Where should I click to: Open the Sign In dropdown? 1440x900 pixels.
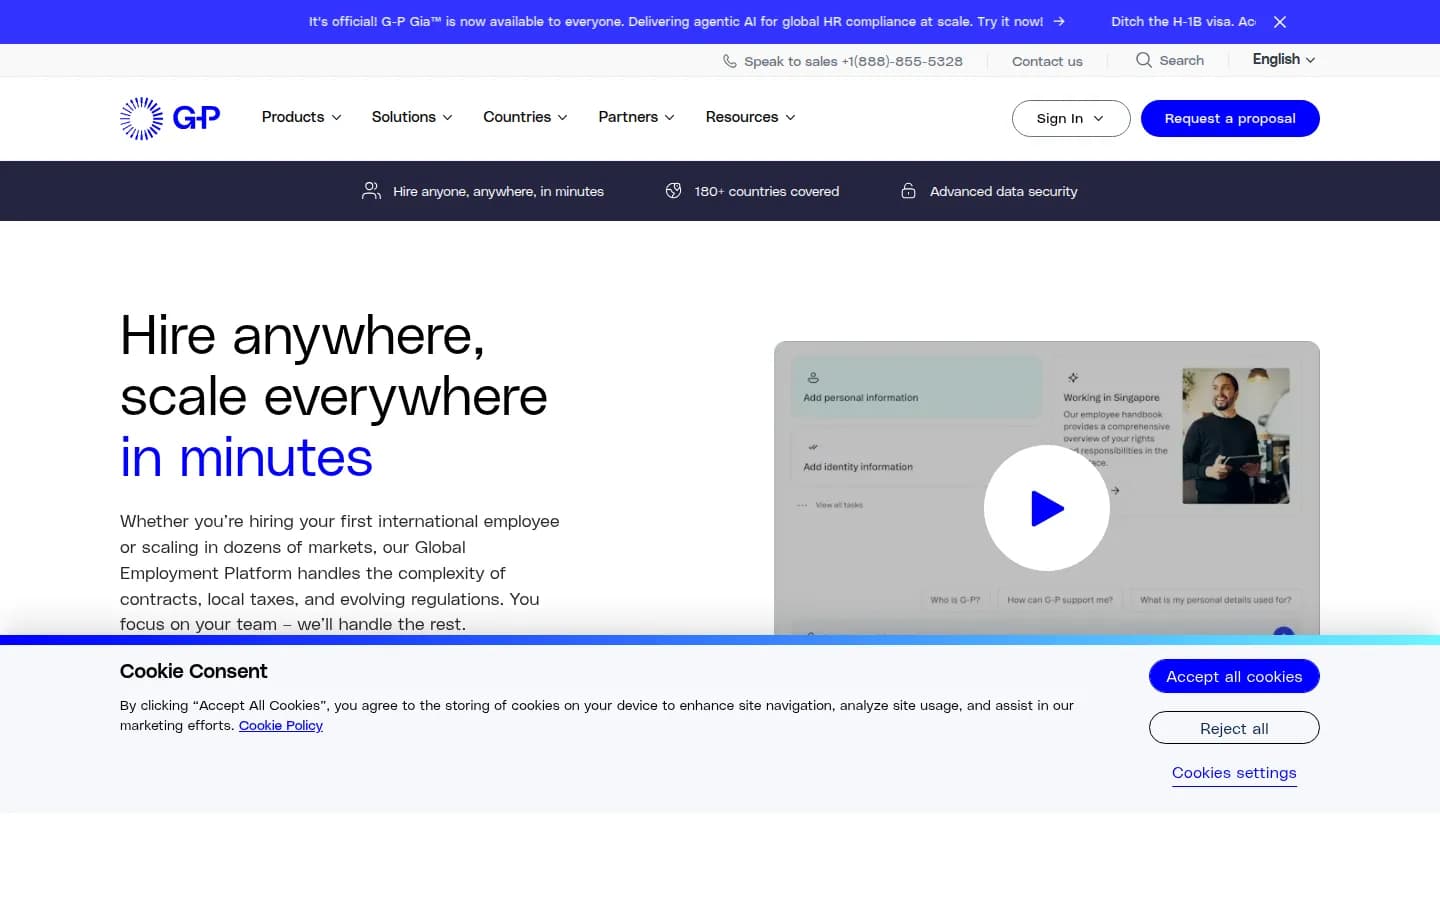tap(1071, 118)
